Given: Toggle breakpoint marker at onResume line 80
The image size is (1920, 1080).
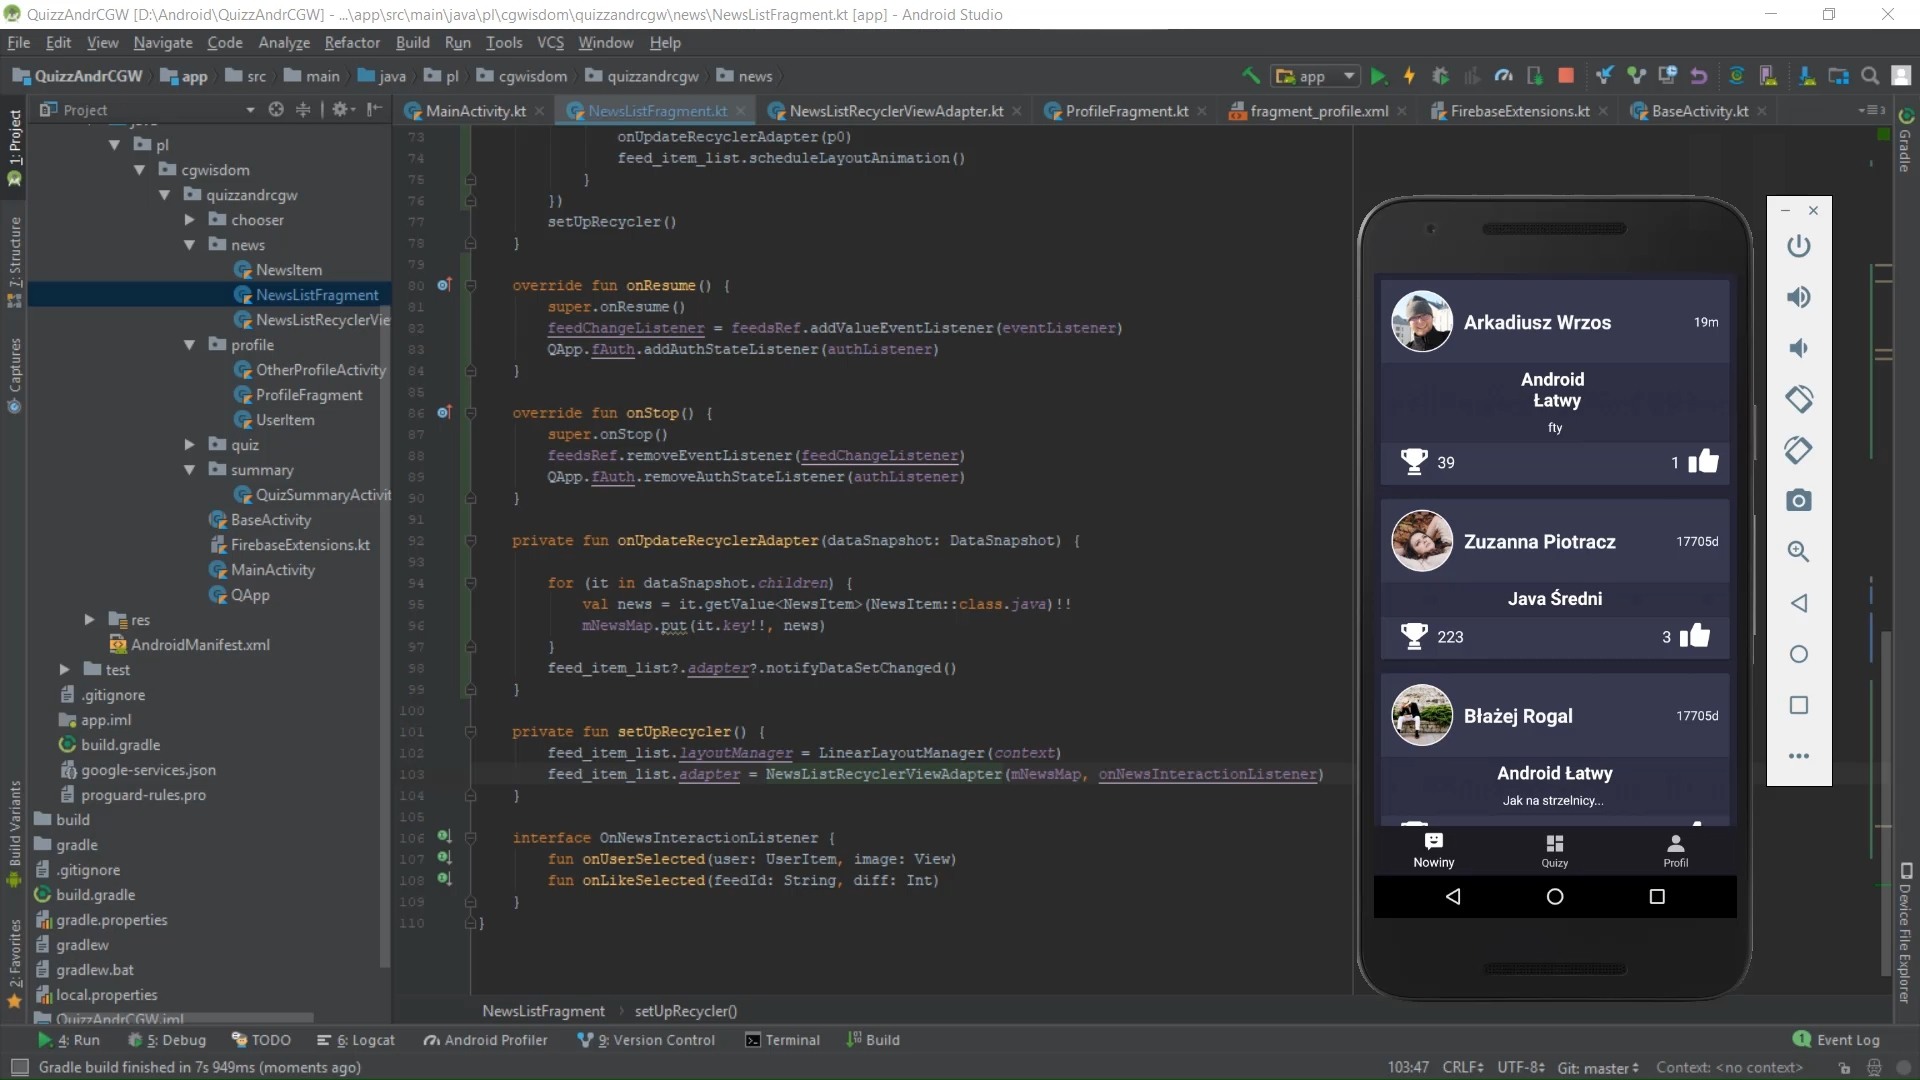Looking at the screenshot, I should click(444, 285).
